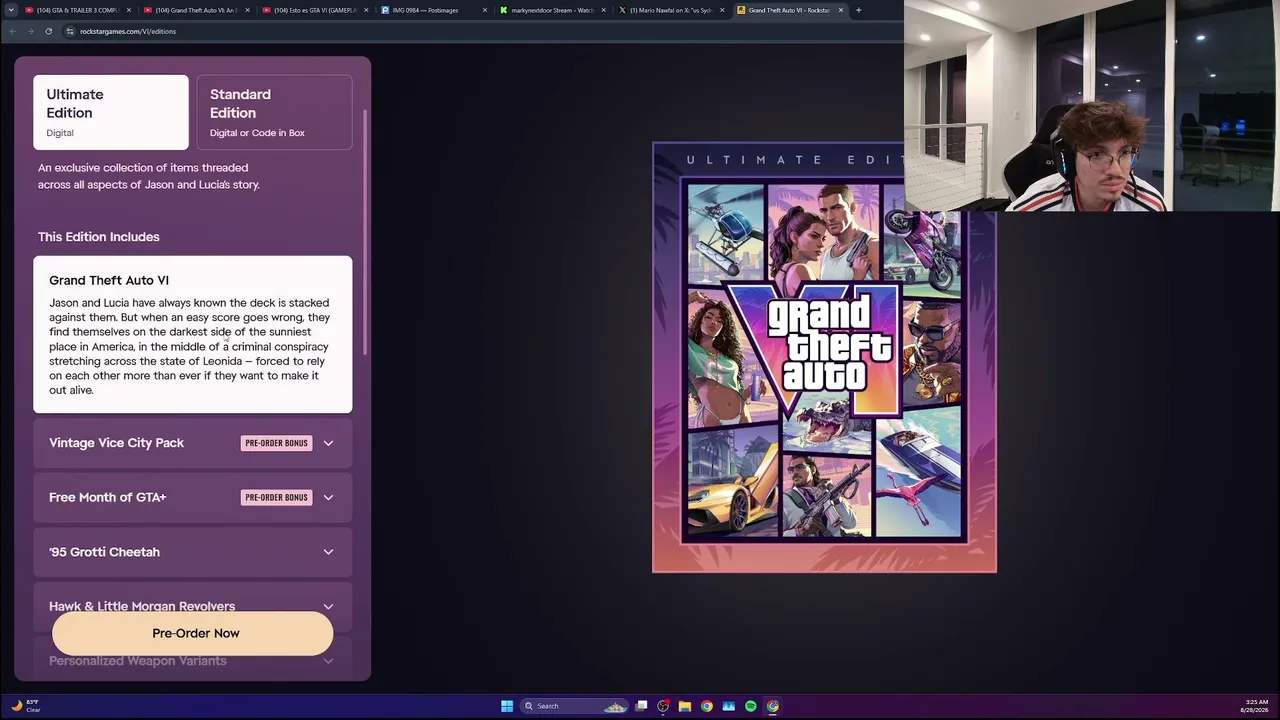Screen dimensions: 1280x720
Task: Open the Windows Start menu
Action: click(507, 706)
